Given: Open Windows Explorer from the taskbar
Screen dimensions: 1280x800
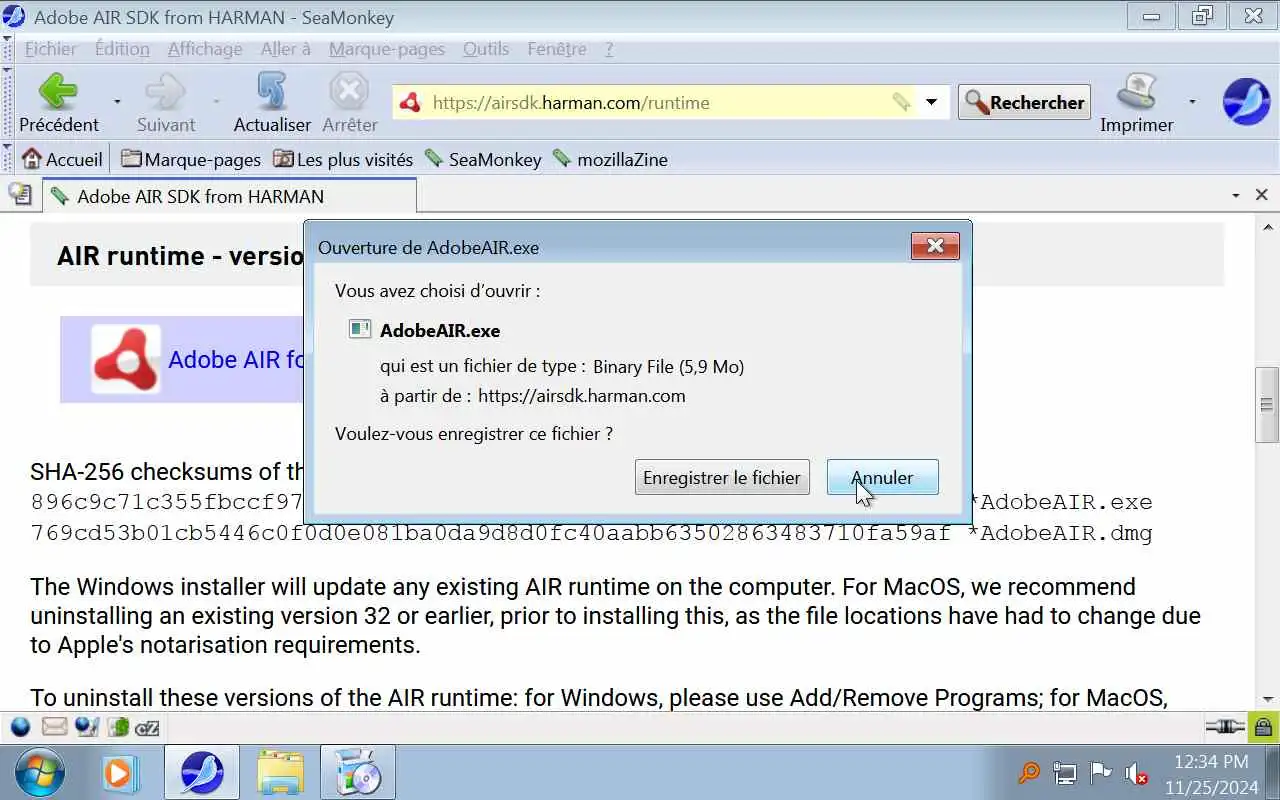Looking at the screenshot, I should click(x=280, y=773).
